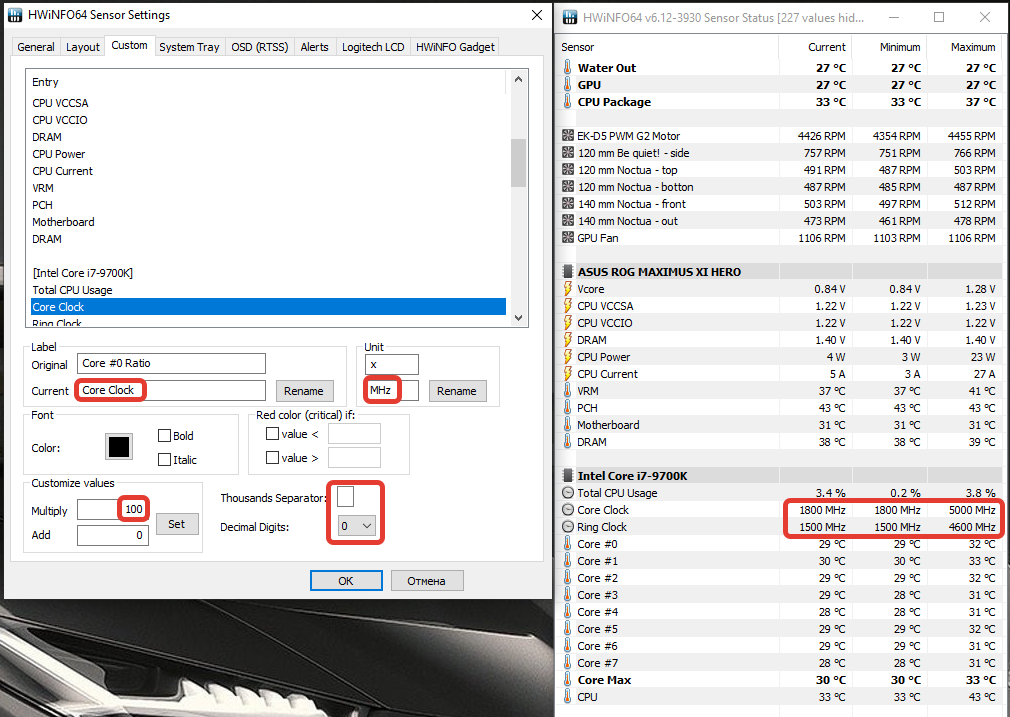Image resolution: width=1010 pixels, height=717 pixels.
Task: Click thermometer icon beside VRM in status window
Action: (567, 390)
